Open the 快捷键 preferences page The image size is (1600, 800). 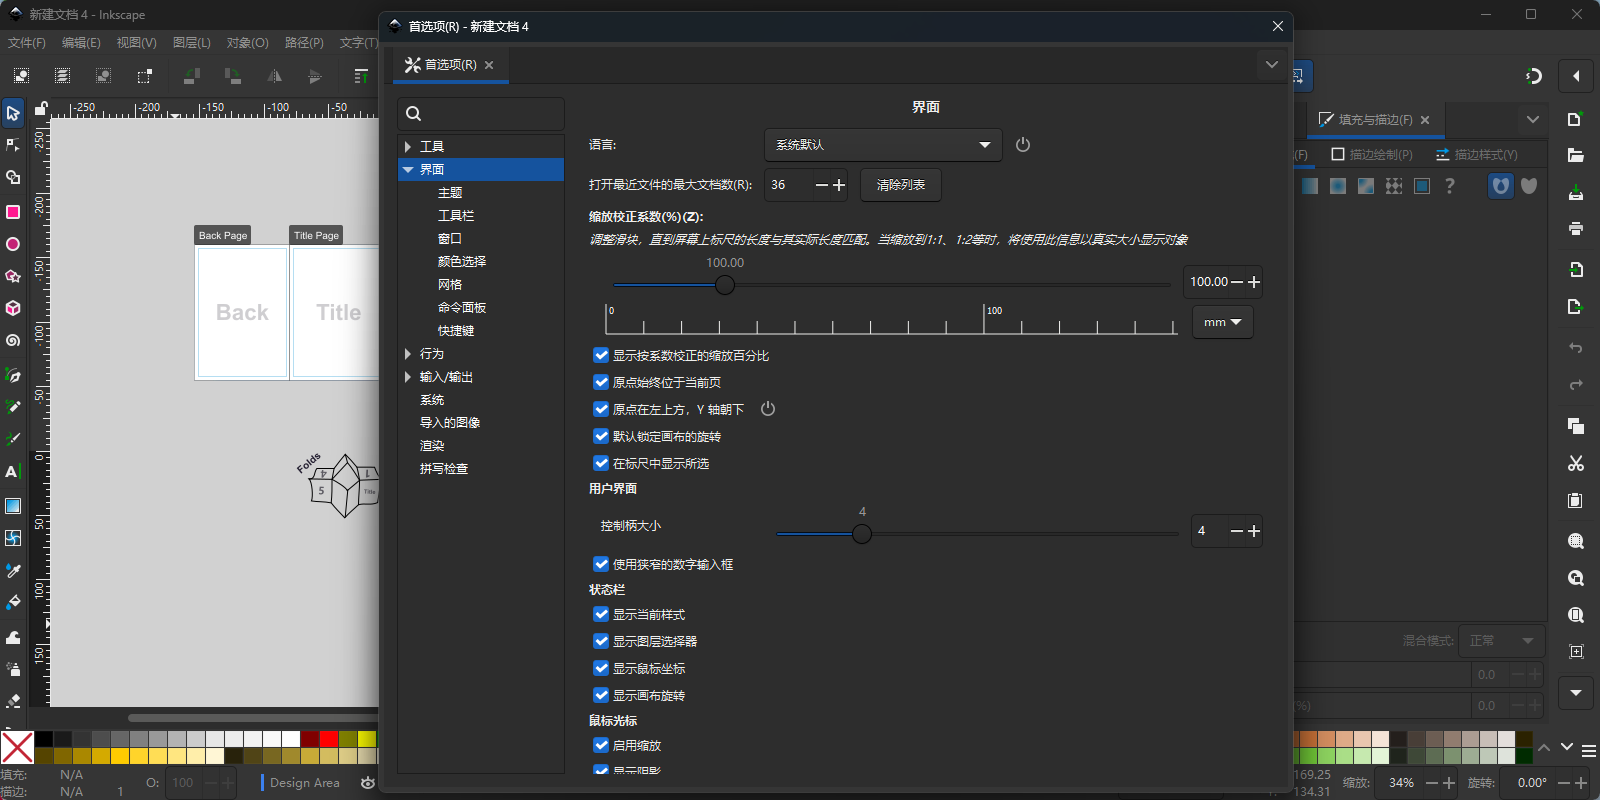coord(456,331)
